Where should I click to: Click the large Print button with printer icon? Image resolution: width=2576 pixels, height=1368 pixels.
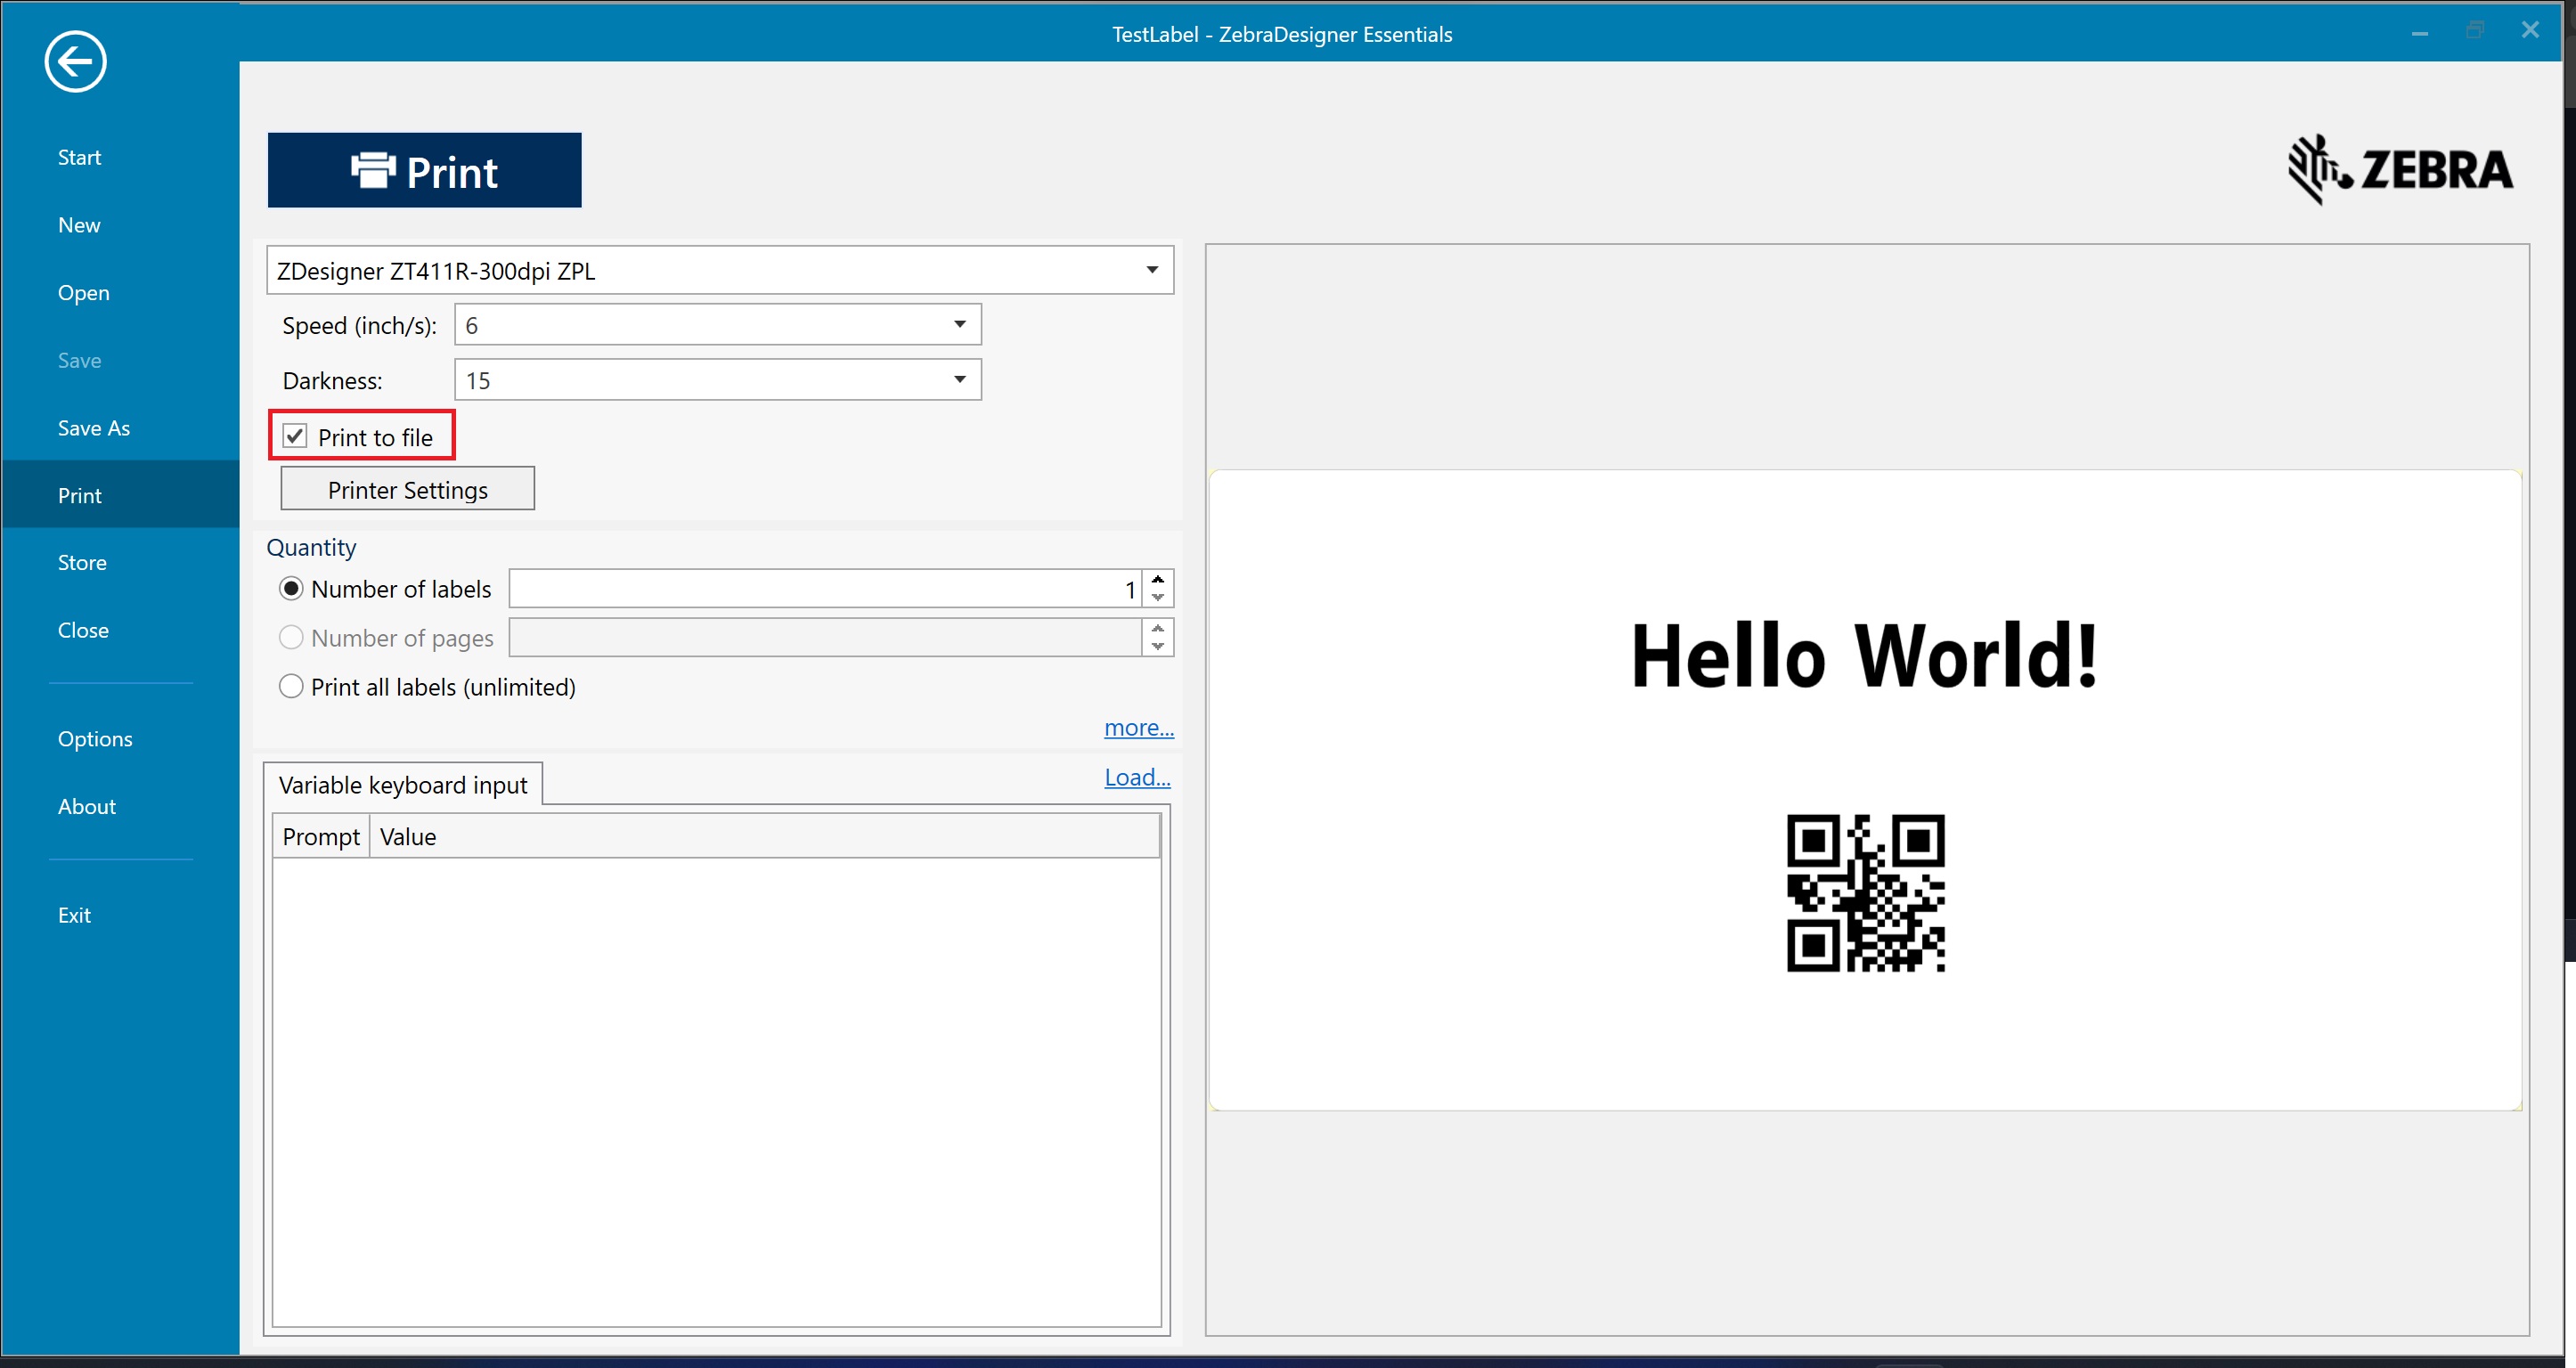tap(424, 171)
